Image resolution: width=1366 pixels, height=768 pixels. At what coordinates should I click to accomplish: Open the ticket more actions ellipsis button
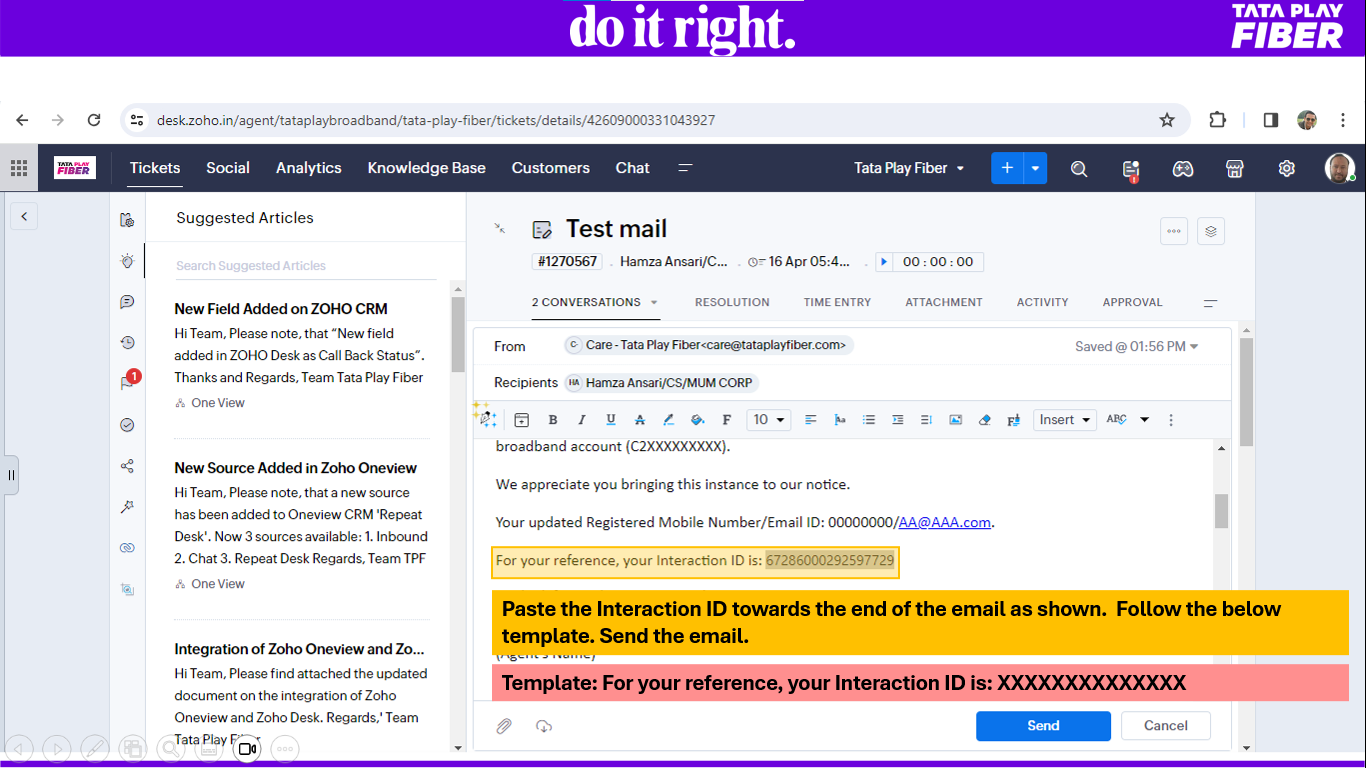coord(1174,231)
